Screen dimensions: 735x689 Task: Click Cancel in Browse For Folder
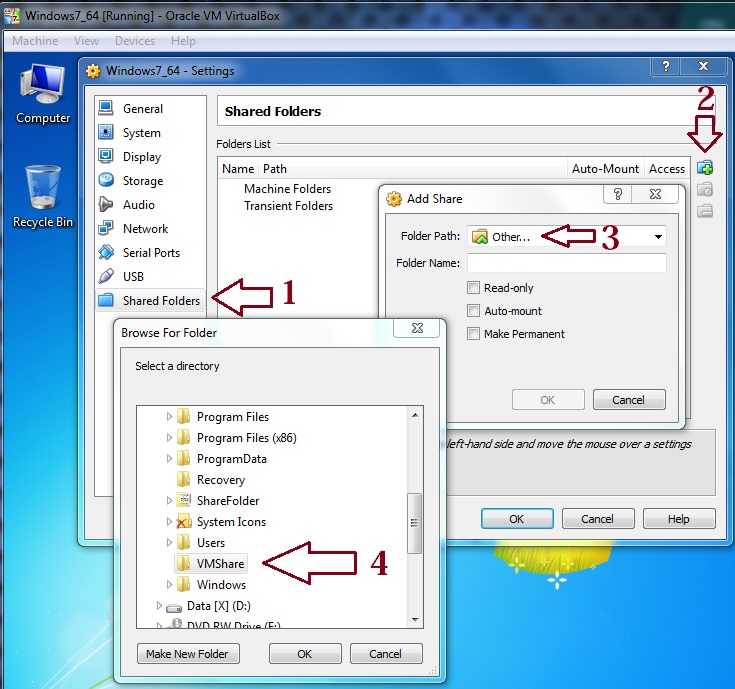pos(386,653)
